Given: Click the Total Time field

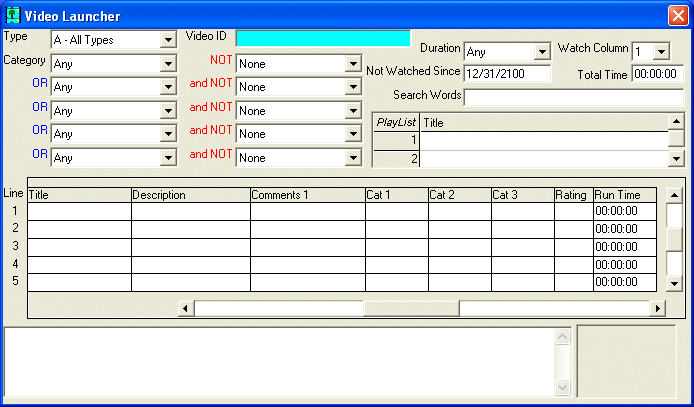Looking at the screenshot, I should coord(657,74).
